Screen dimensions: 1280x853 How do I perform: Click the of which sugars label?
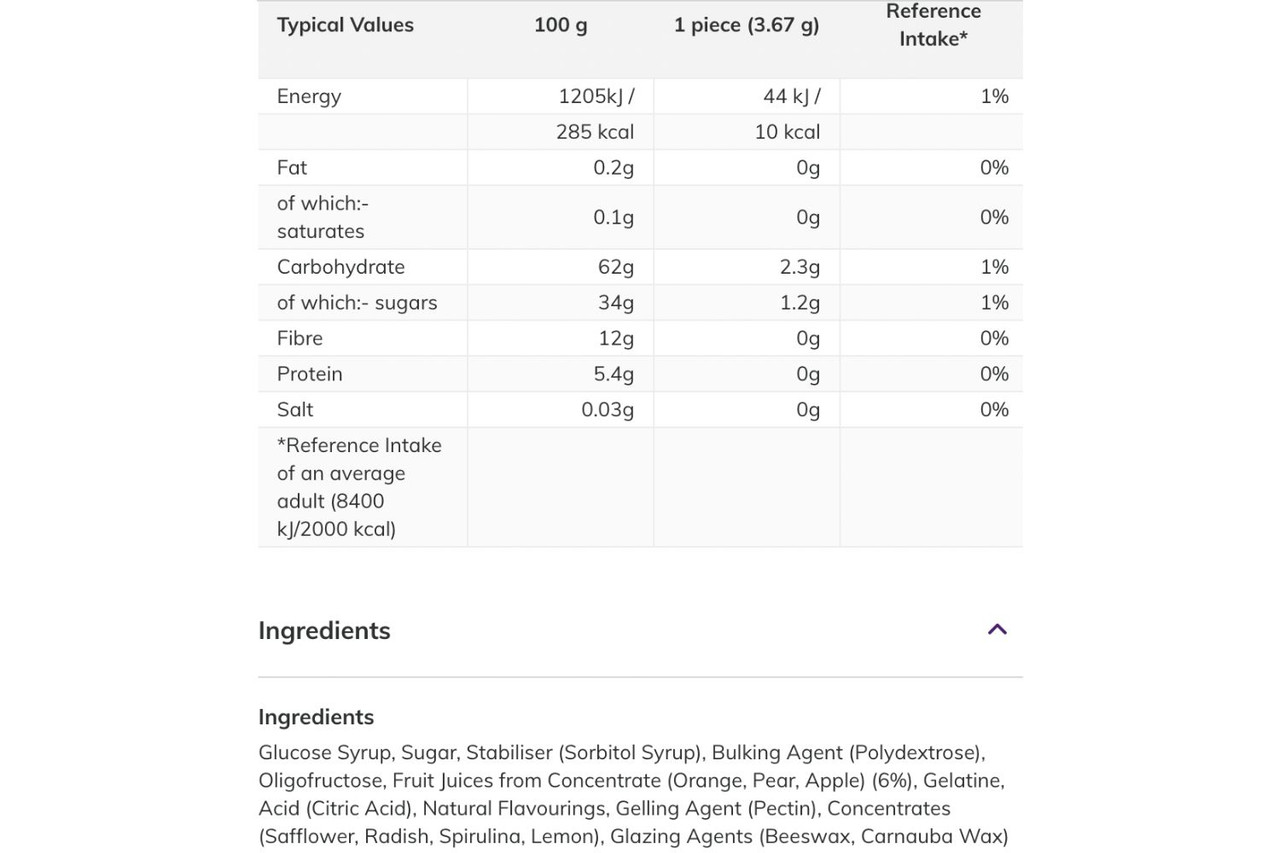tap(357, 303)
